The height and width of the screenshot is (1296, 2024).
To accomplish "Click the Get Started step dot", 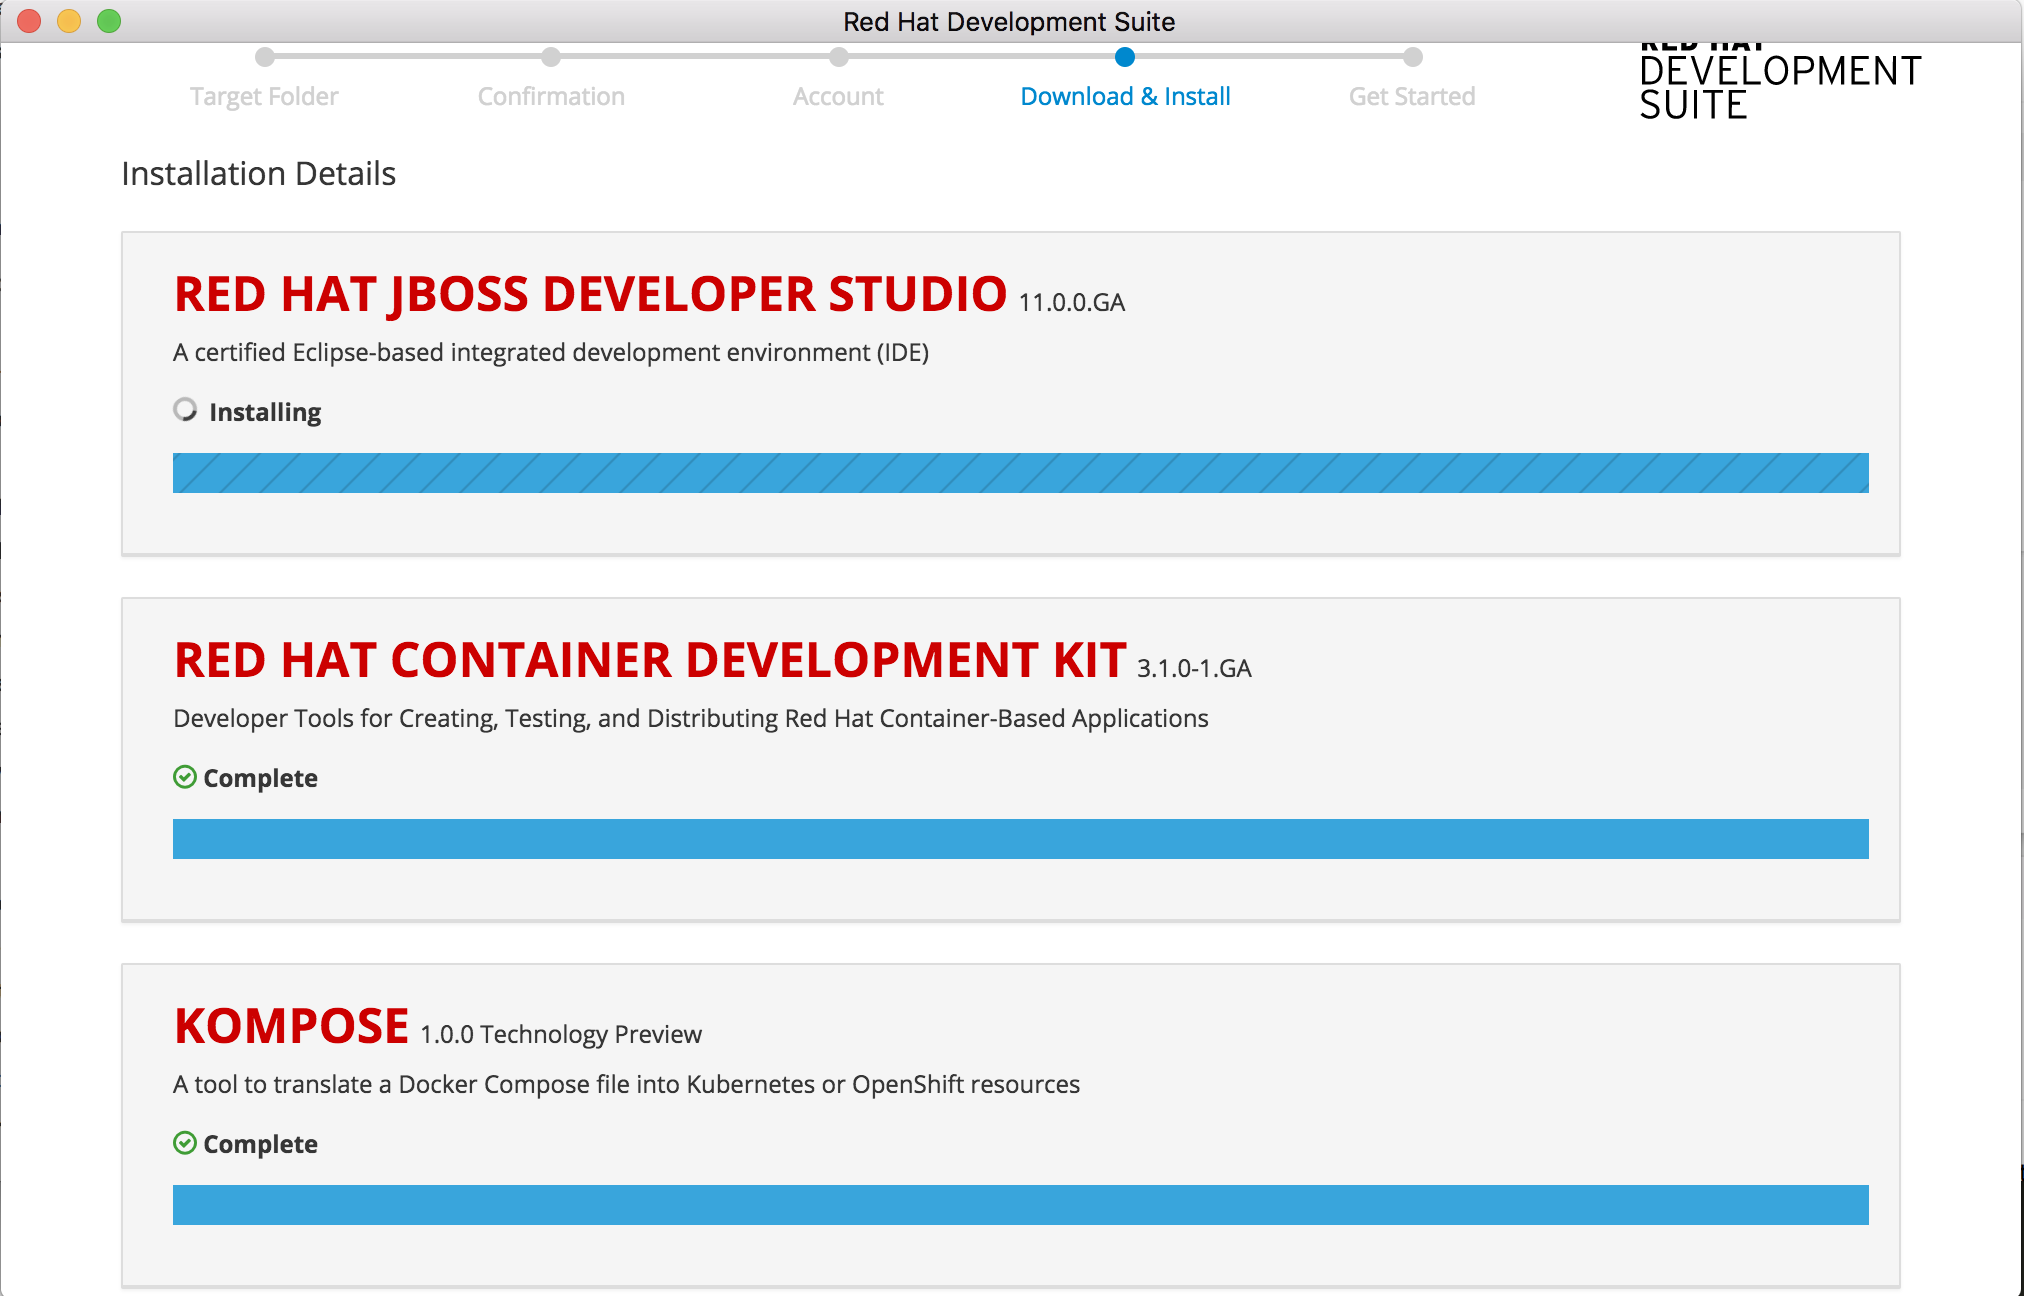I will tap(1412, 57).
